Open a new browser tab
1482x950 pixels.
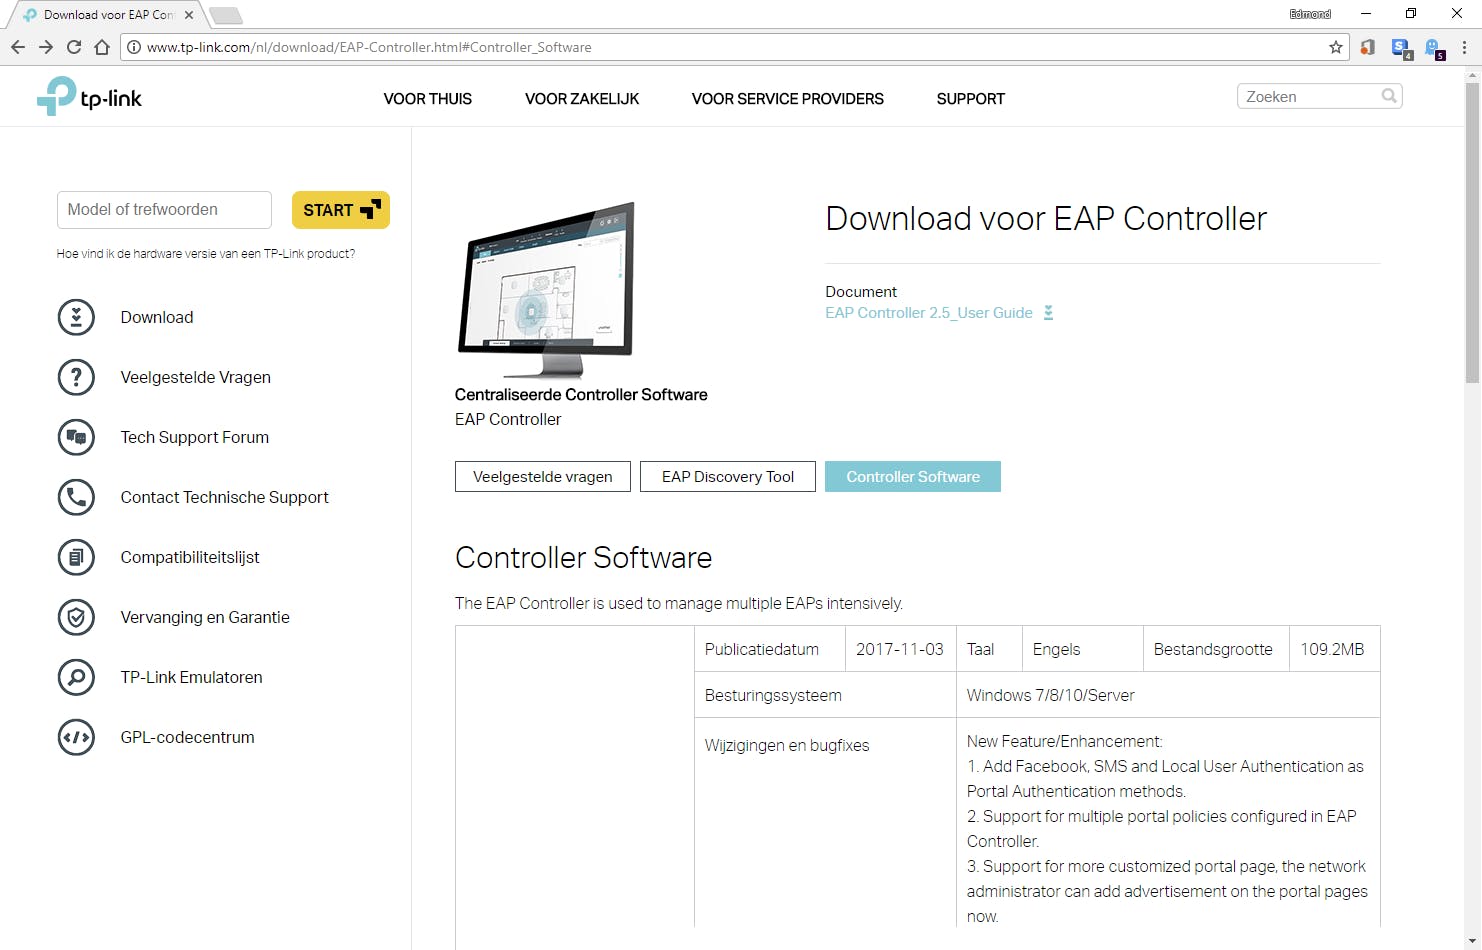tap(226, 15)
